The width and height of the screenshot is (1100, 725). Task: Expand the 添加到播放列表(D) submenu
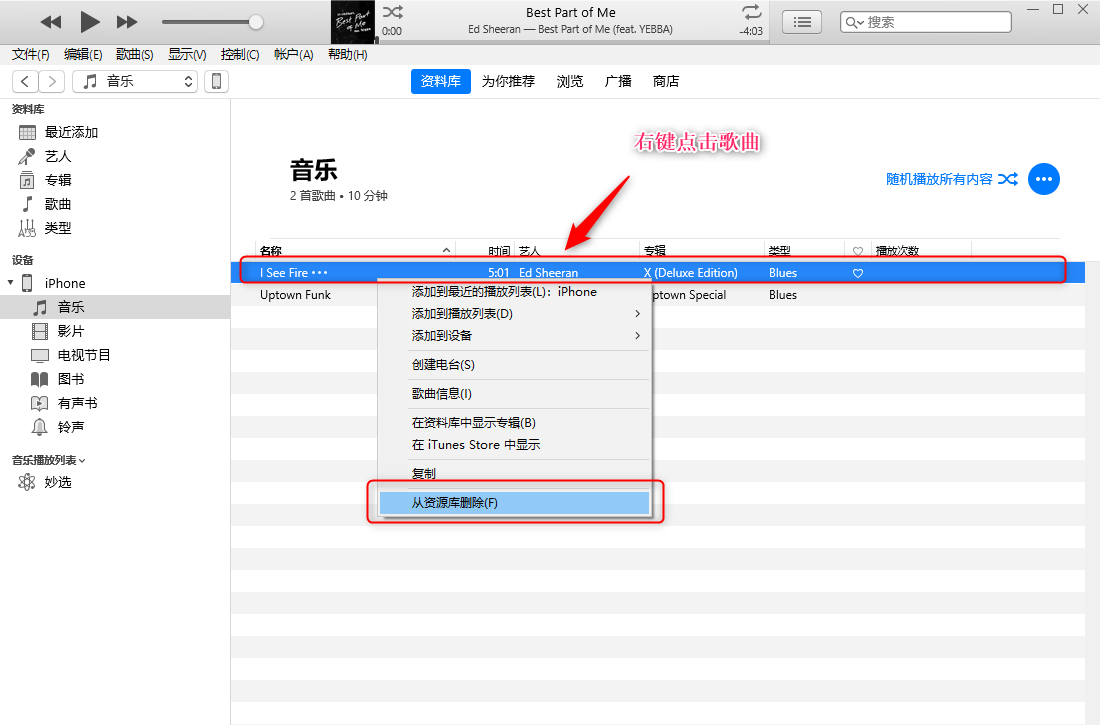tap(514, 314)
